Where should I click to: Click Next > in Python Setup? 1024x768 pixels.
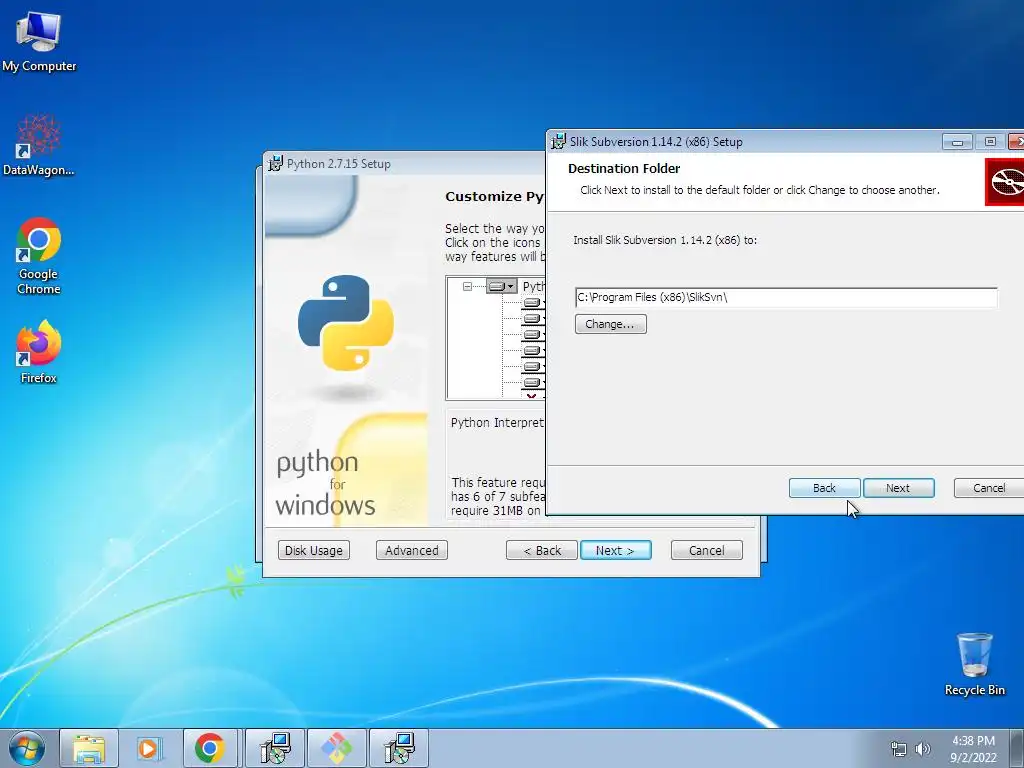615,551
